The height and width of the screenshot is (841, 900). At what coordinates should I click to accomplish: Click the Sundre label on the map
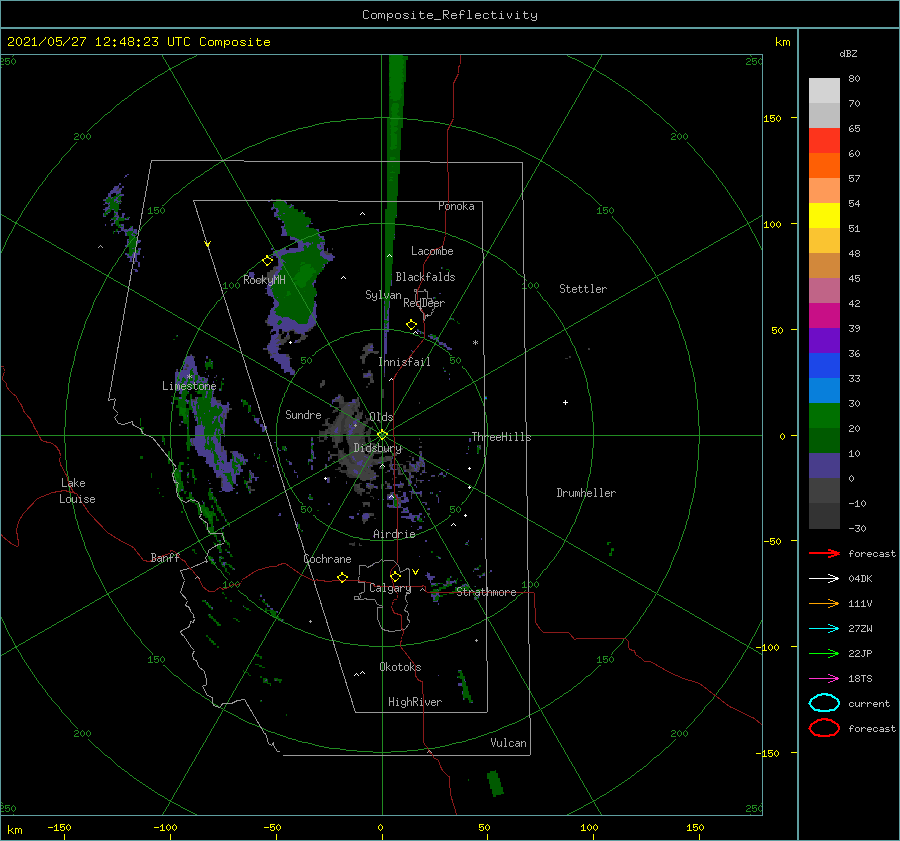(x=303, y=414)
